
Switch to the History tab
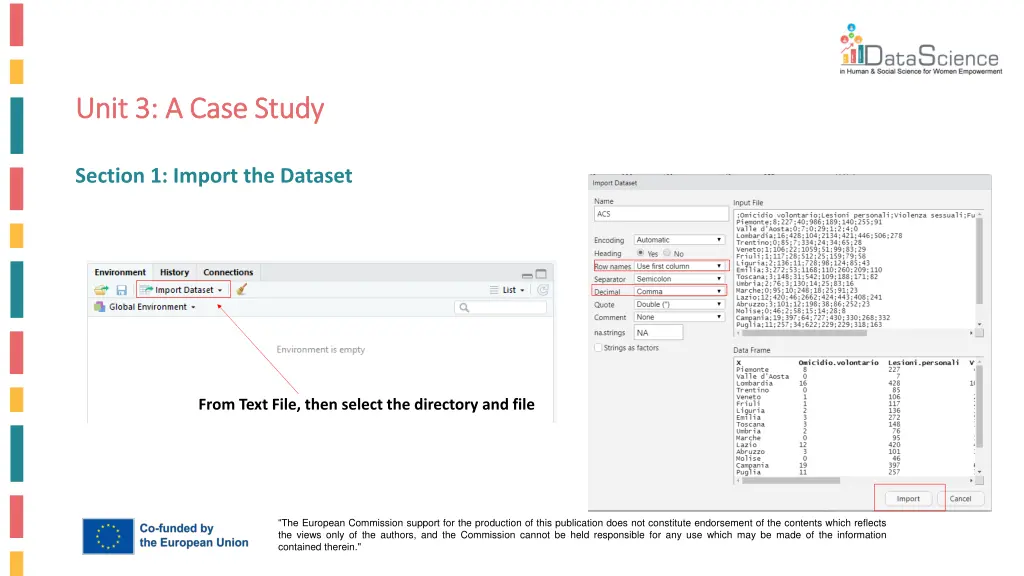[173, 271]
